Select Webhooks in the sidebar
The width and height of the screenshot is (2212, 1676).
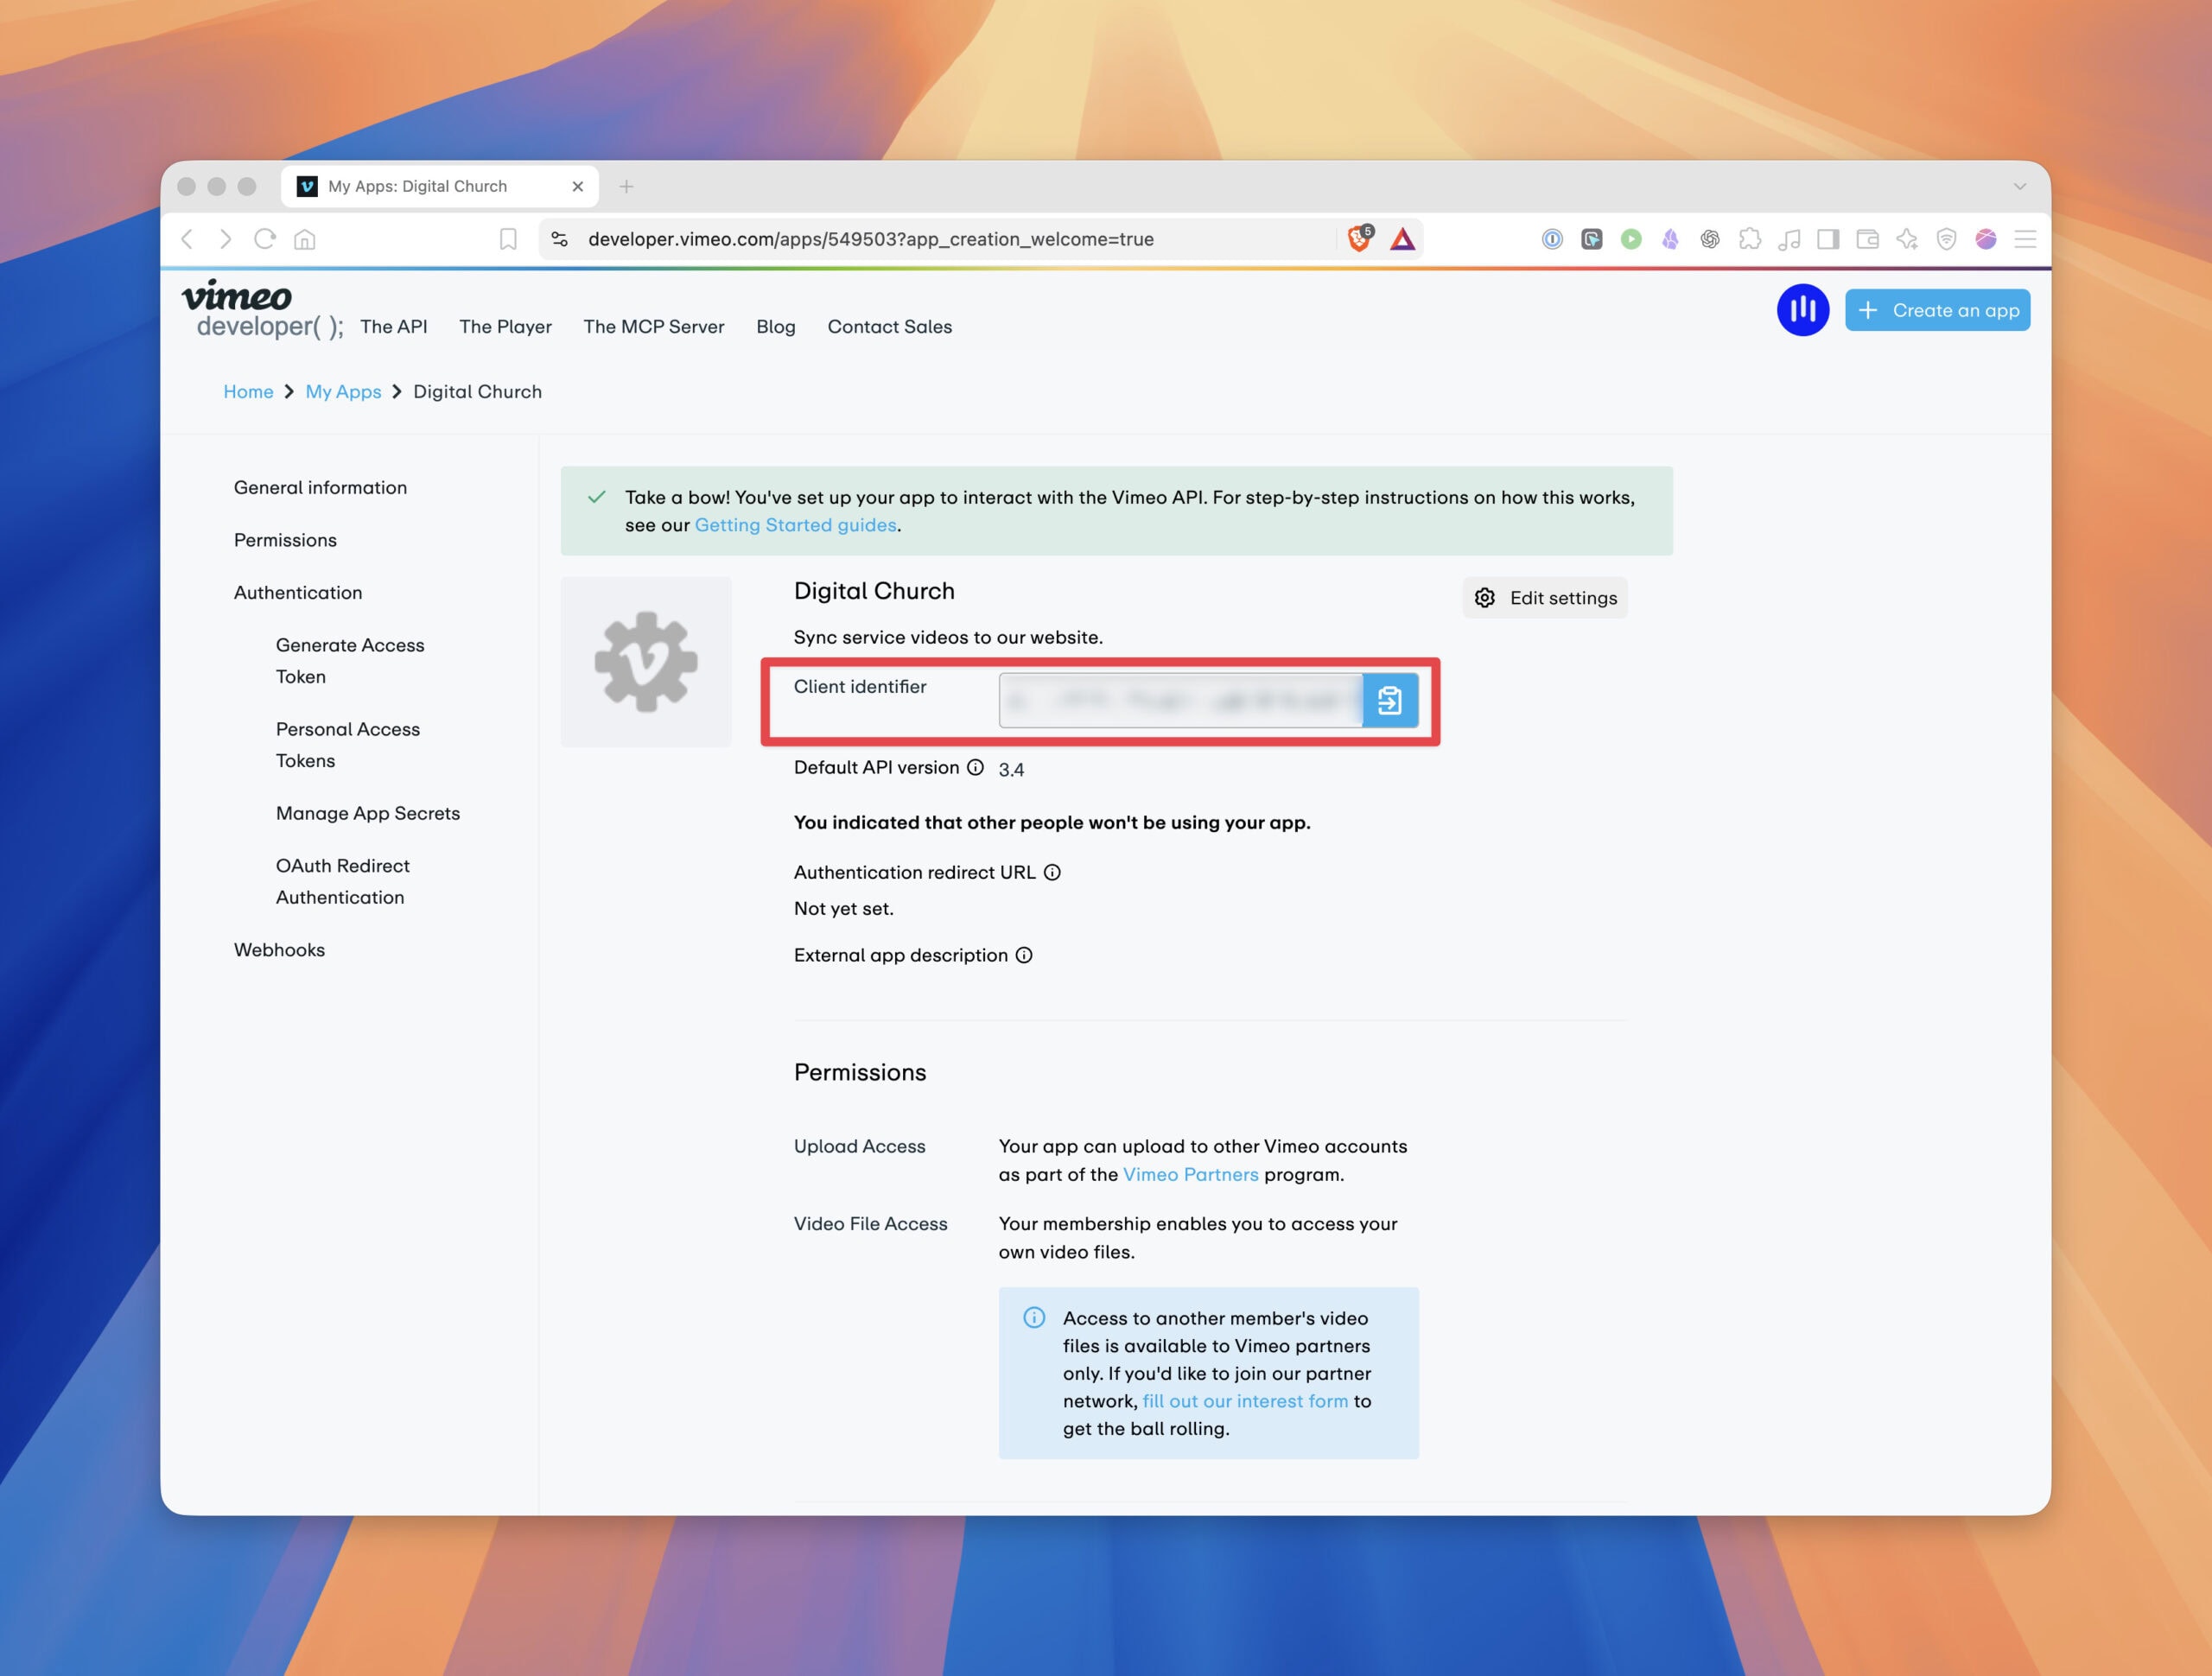279,950
